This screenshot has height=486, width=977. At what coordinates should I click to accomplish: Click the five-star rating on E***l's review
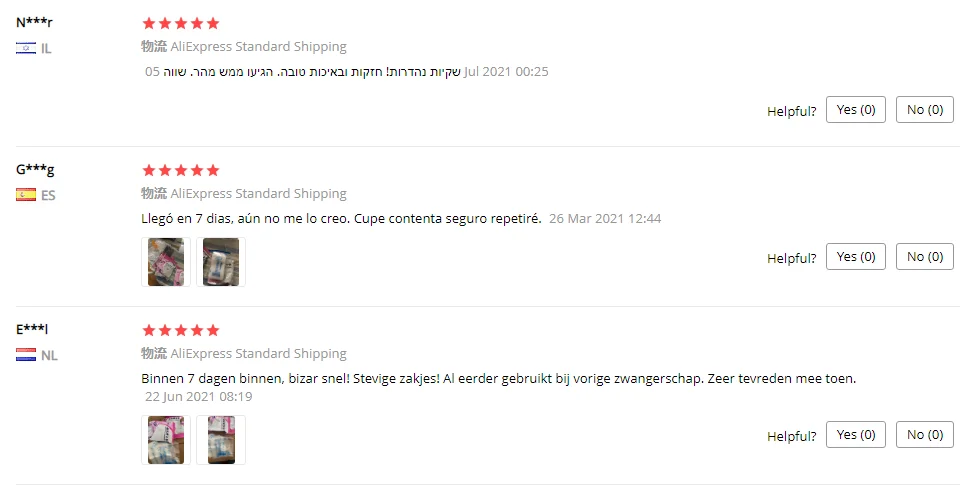click(x=181, y=330)
